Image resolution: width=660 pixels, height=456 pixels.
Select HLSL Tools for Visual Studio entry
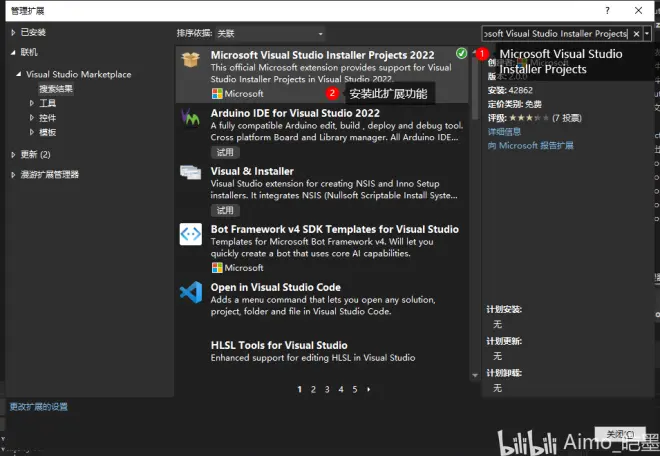click(279, 346)
